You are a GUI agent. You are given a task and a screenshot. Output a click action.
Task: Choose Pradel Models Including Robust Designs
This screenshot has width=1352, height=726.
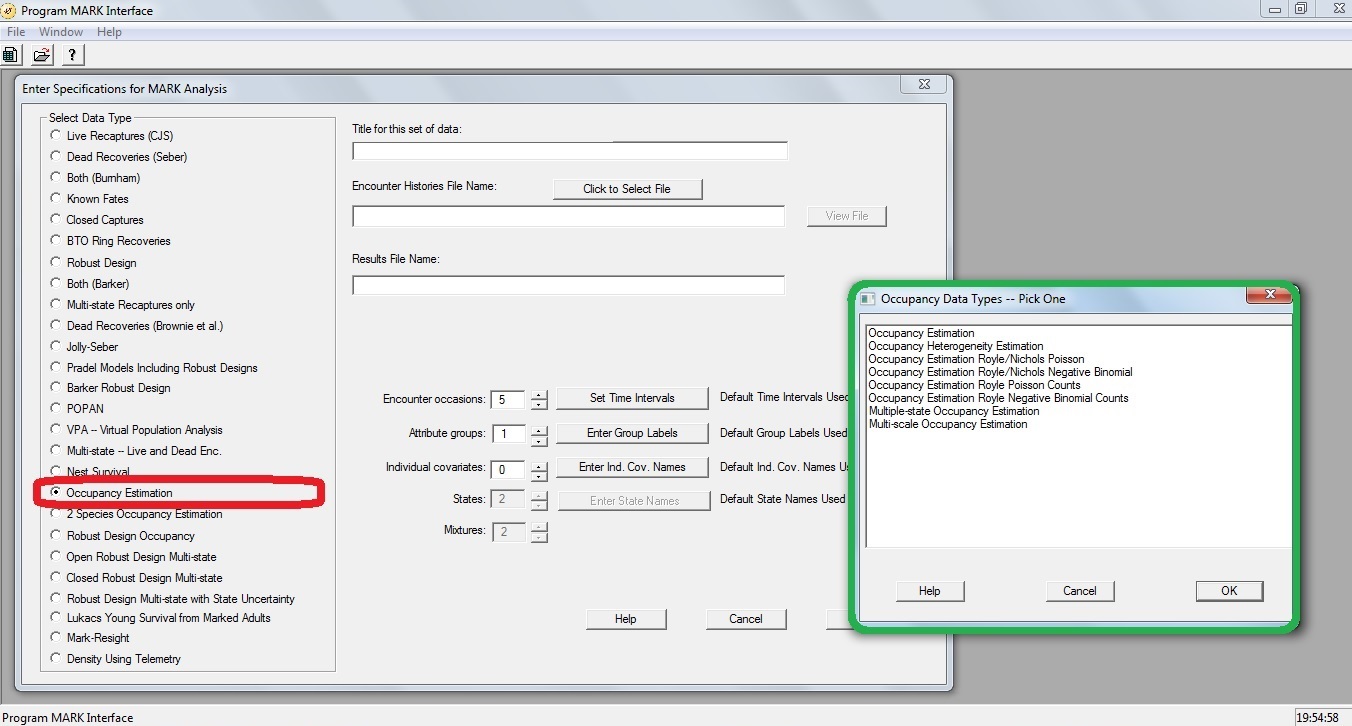[154, 368]
